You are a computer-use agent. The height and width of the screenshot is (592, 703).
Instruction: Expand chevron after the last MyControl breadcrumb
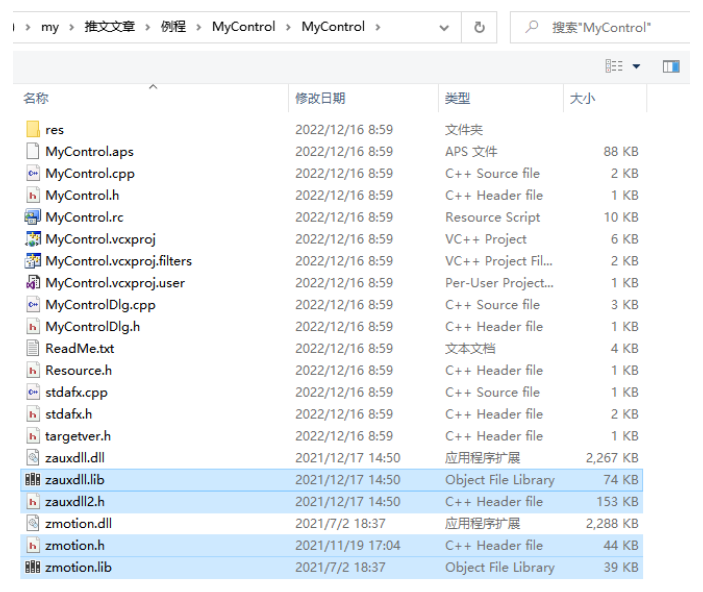click(x=378, y=28)
